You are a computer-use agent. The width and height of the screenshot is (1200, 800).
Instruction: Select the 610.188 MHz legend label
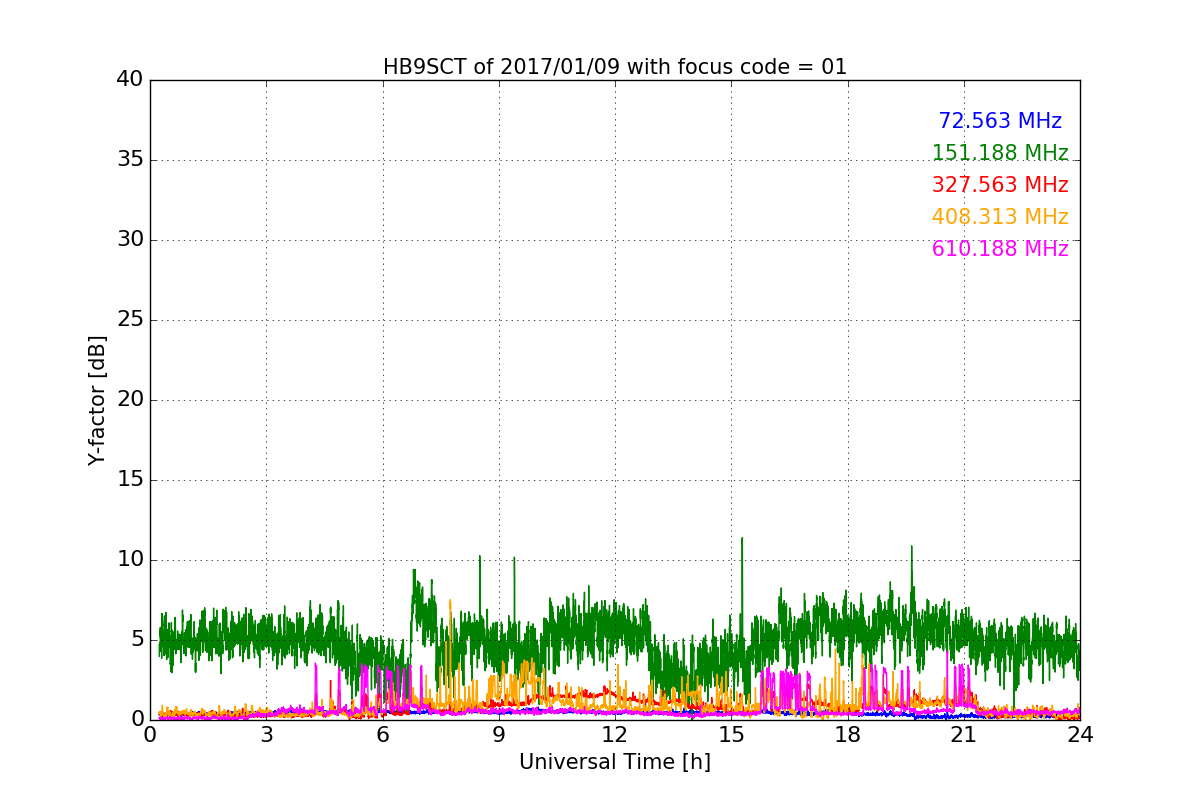pos(1000,249)
